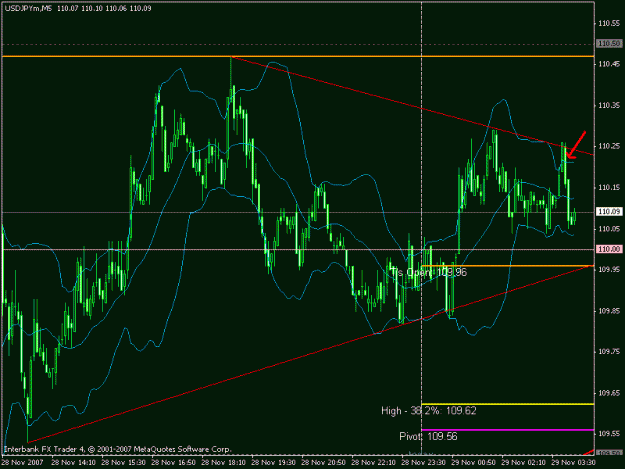The width and height of the screenshot is (625, 469).
Task: Click the white horizontal line at 110.00
Action: [298, 249]
